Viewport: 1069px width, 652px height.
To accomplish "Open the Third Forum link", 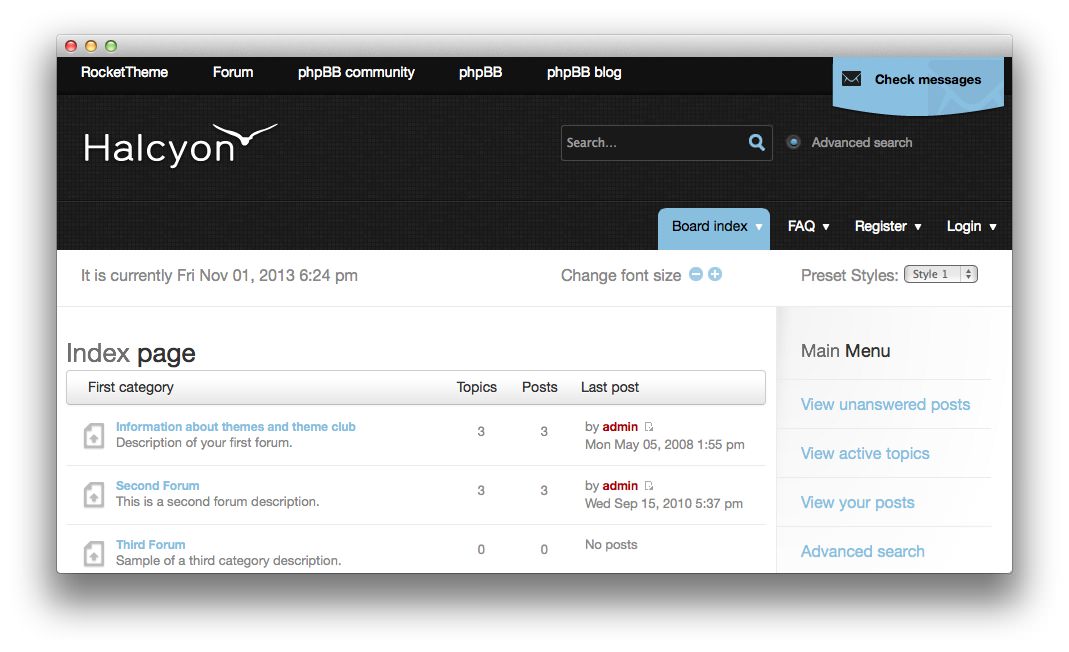I will pos(151,544).
